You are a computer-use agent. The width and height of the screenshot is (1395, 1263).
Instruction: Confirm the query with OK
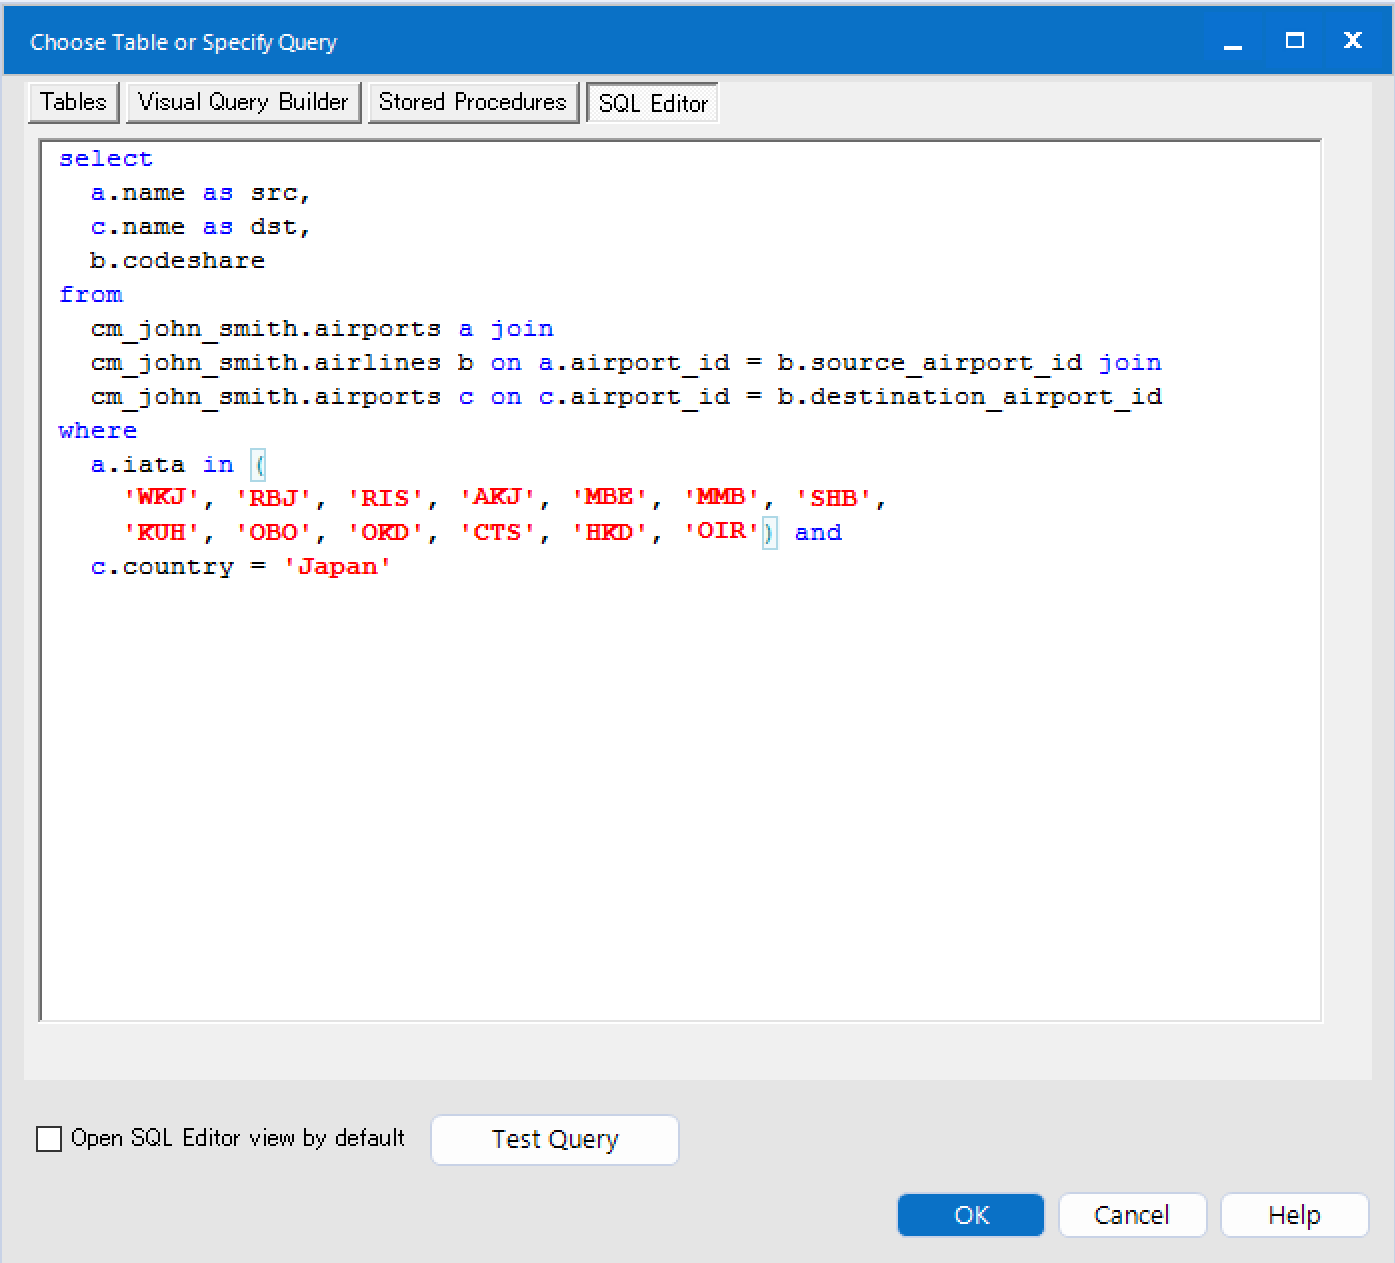point(969,1215)
